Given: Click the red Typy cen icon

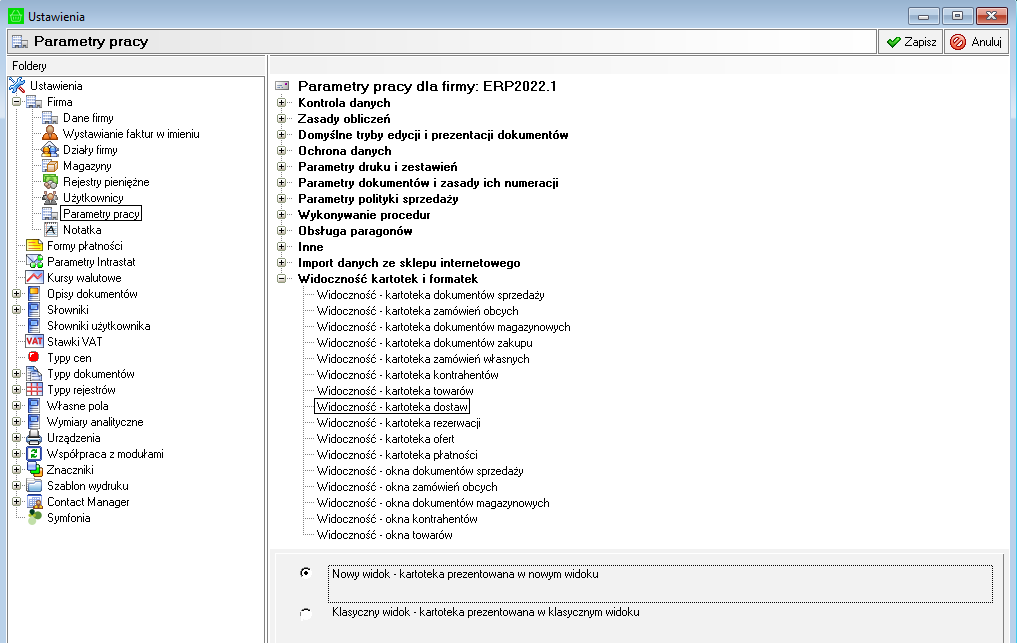Looking at the screenshot, I should pyautogui.click(x=34, y=358).
